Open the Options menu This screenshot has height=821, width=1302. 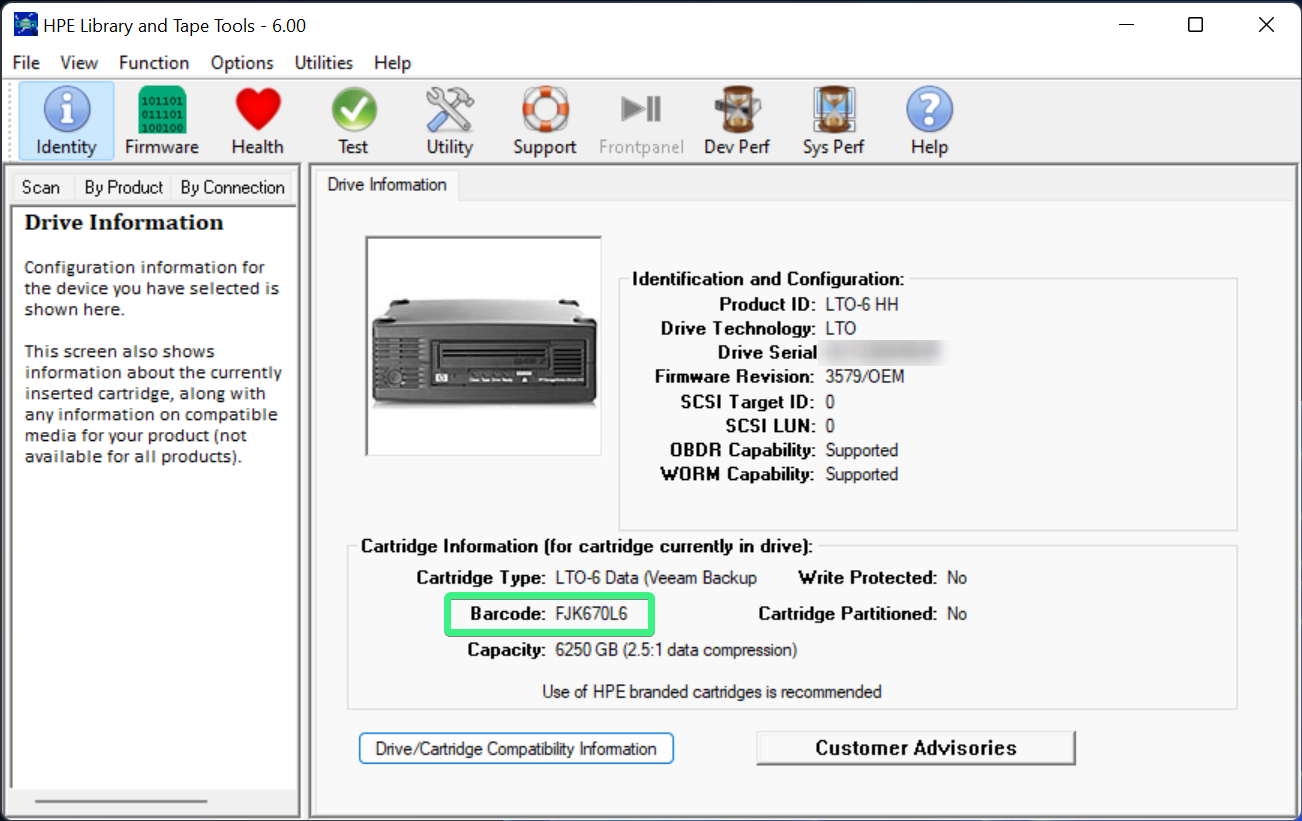(x=242, y=62)
